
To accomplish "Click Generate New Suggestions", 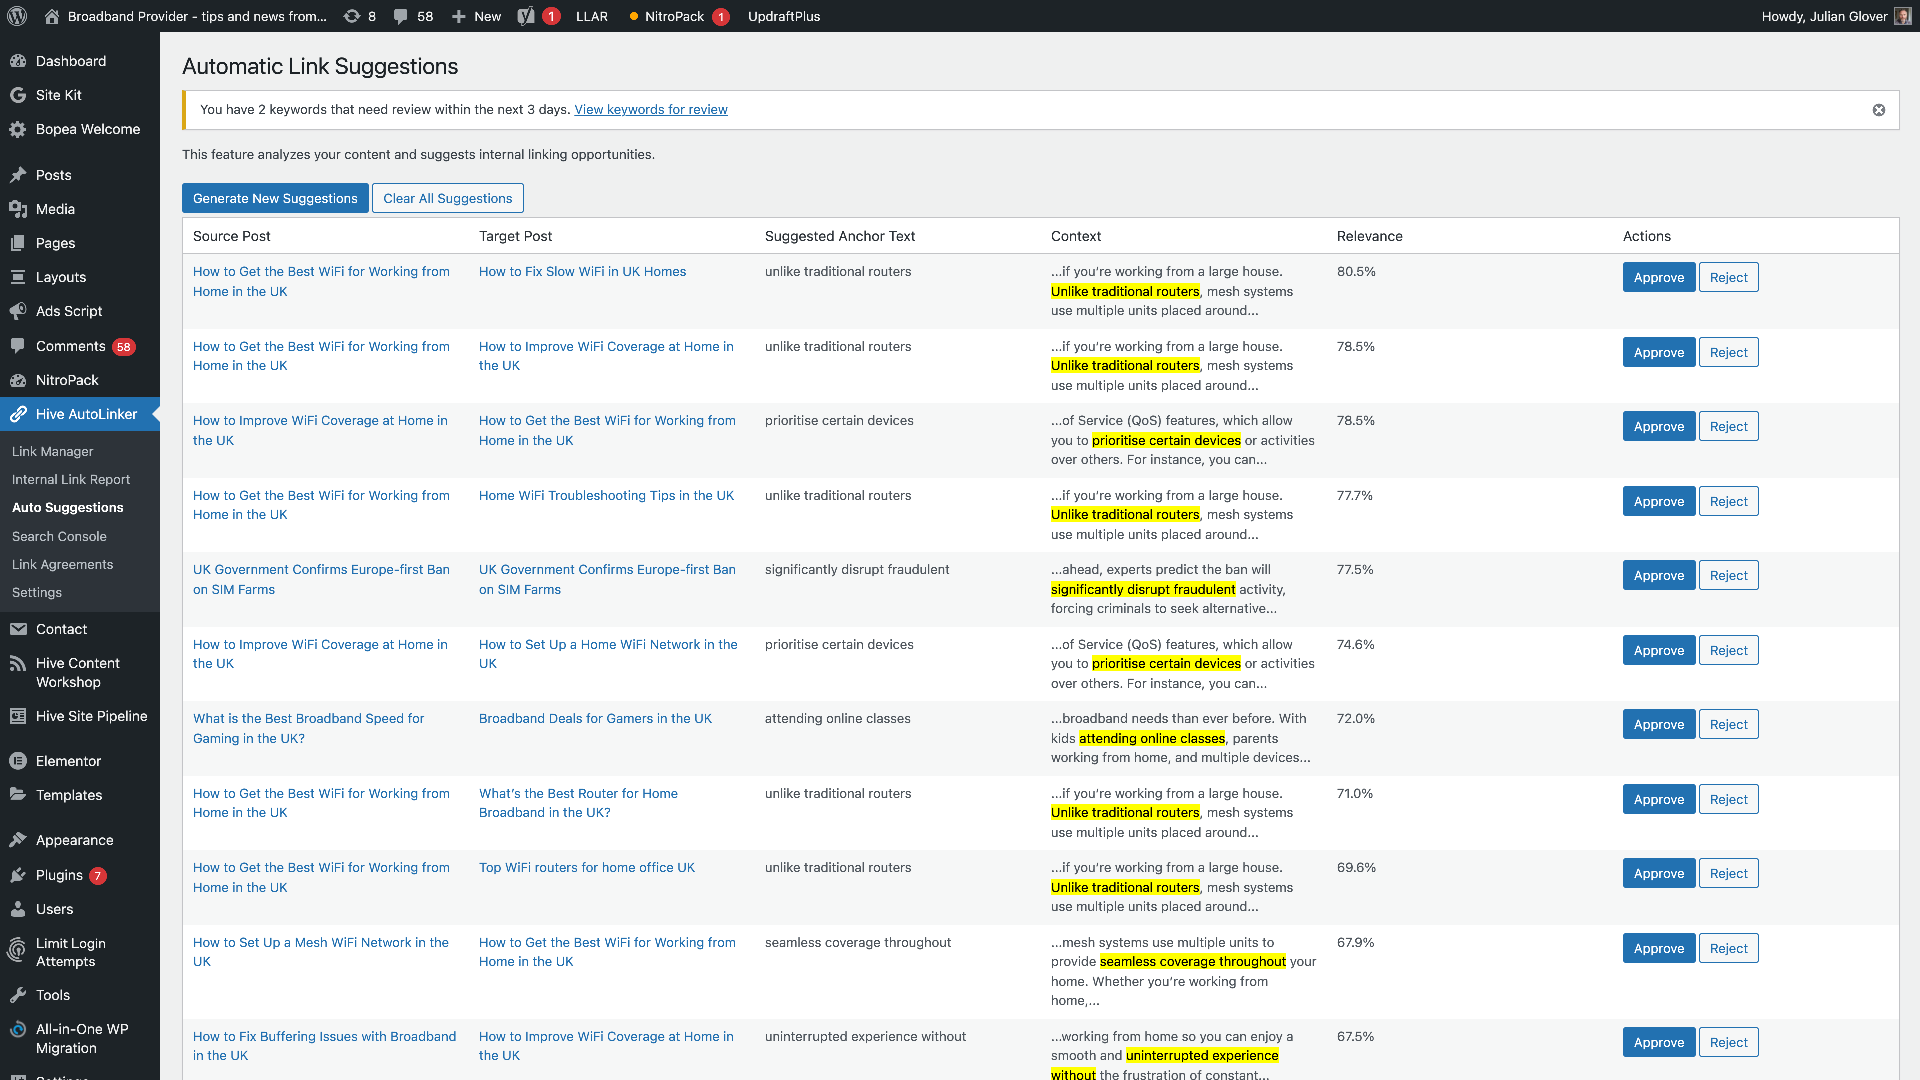I will [275, 198].
